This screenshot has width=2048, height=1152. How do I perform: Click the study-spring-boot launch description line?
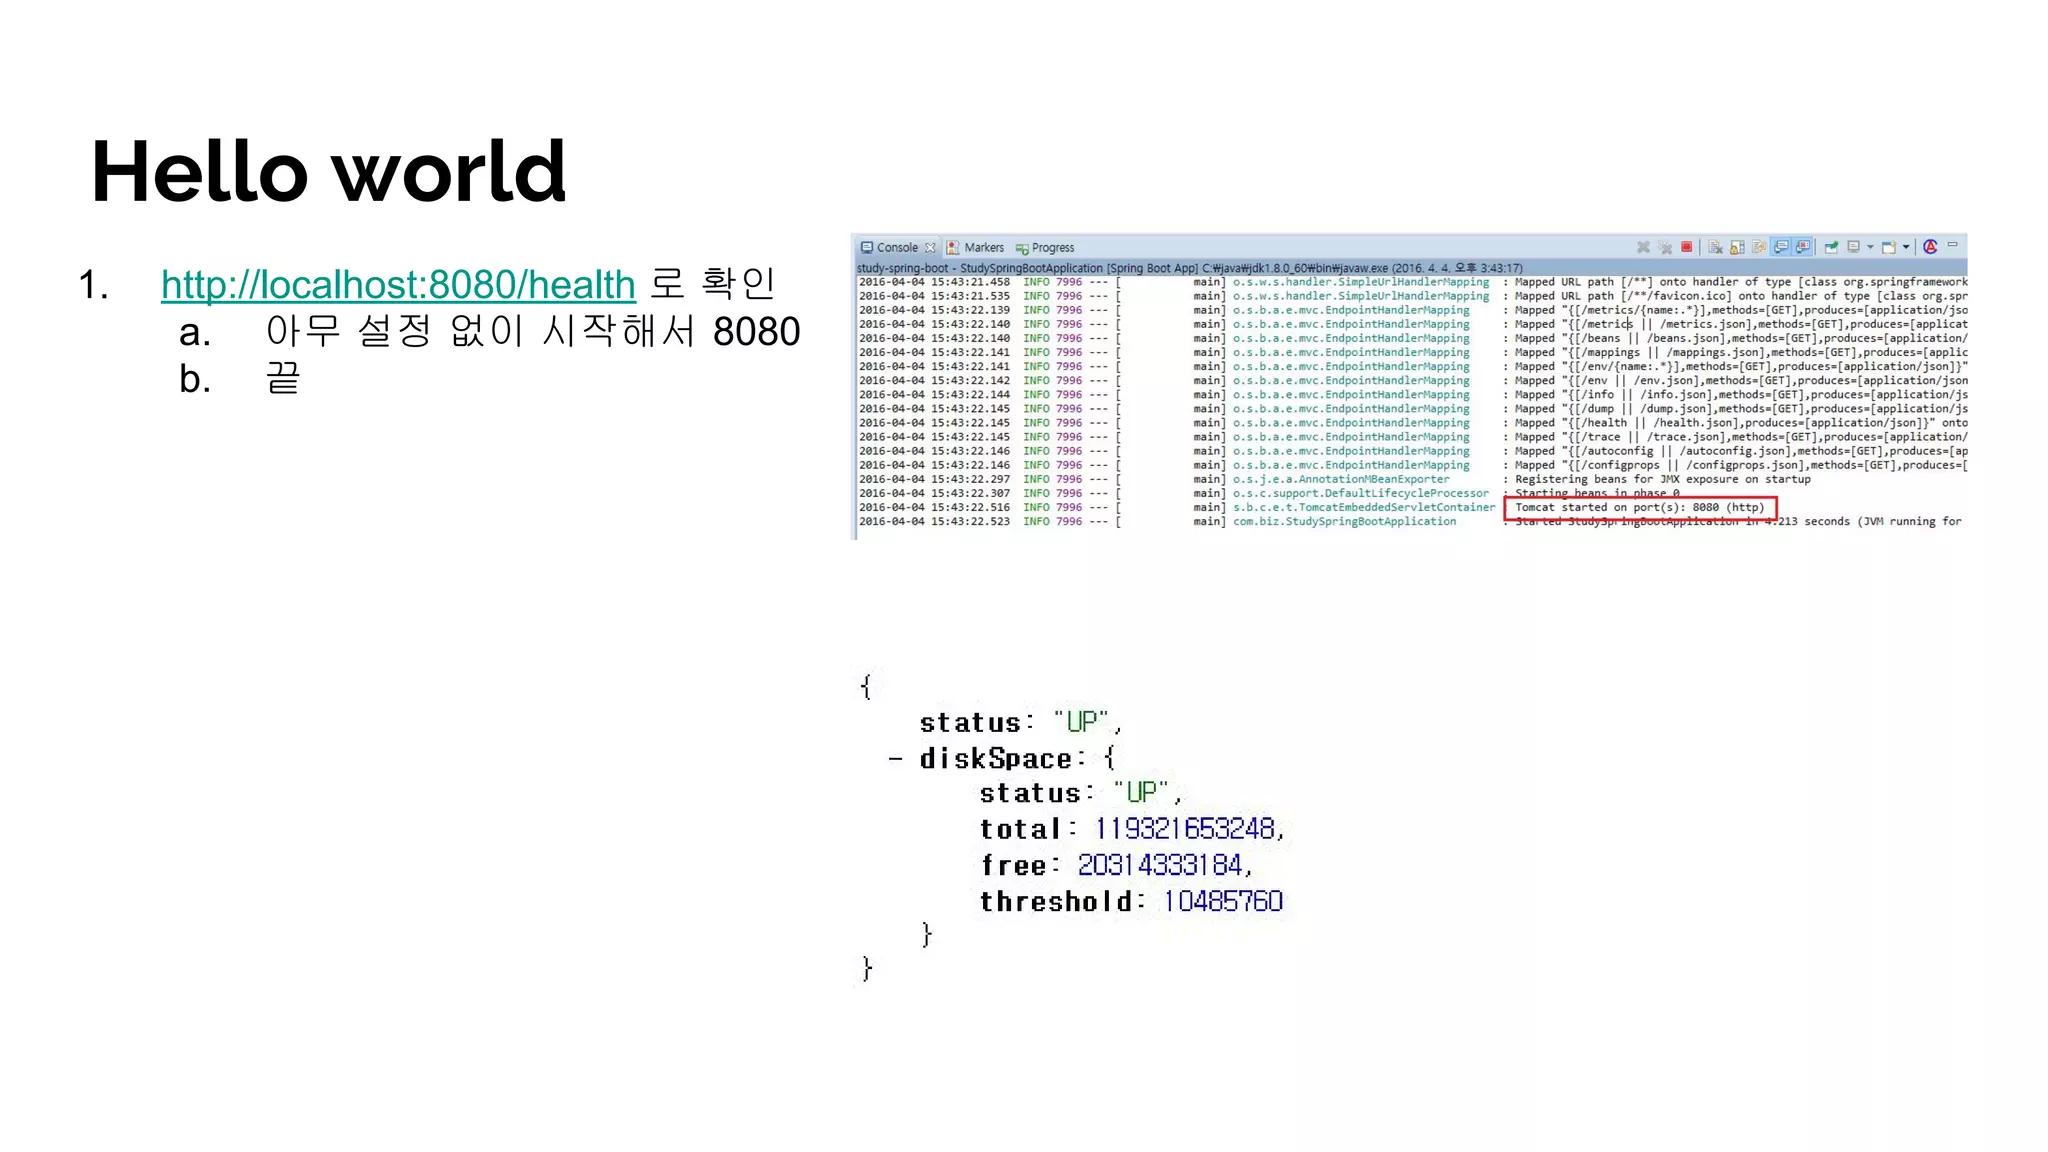click(1190, 268)
